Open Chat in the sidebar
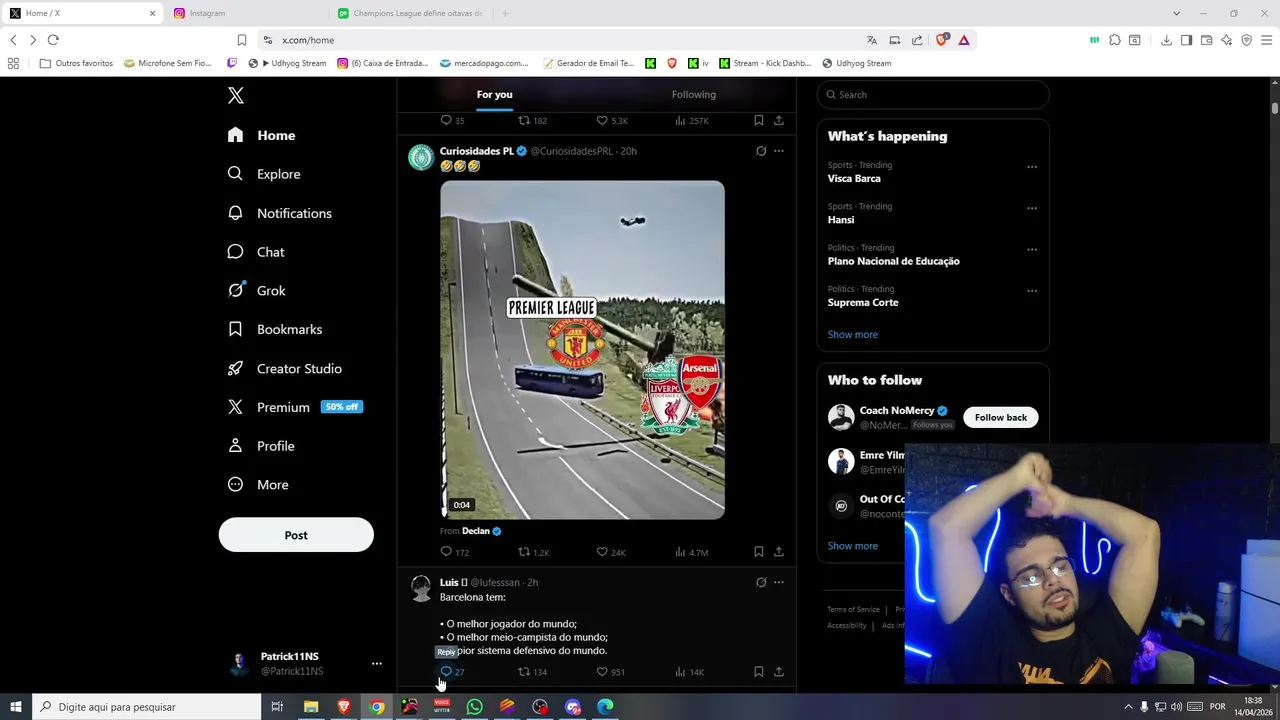Viewport: 1280px width, 720px height. pos(256,252)
